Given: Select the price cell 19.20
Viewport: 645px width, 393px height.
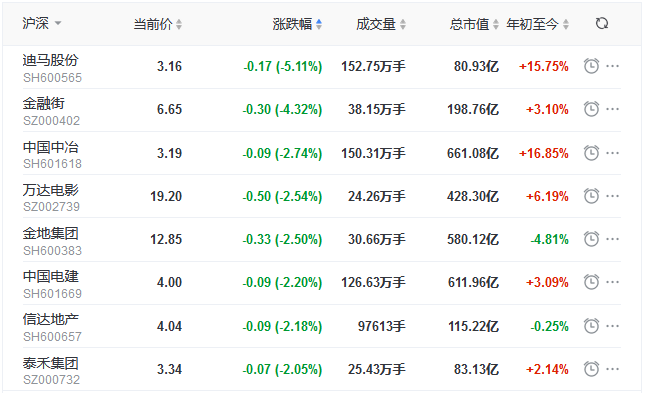Looking at the screenshot, I should pos(166,196).
